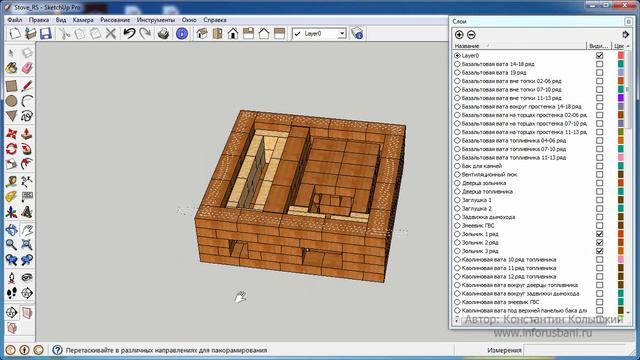640x360 pixels.
Task: Select the Tape Measure tool
Action: point(11,182)
